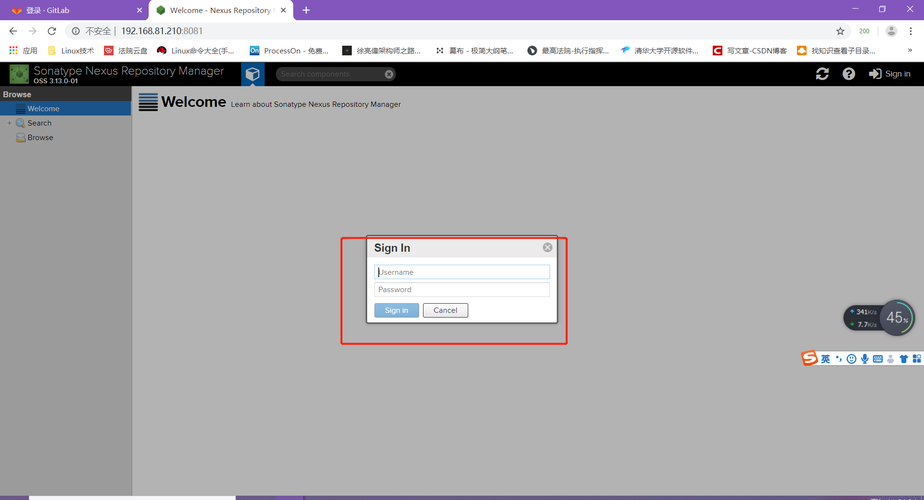The image size is (924, 500).
Task: Close the Nexus Repository tab
Action: 283,10
